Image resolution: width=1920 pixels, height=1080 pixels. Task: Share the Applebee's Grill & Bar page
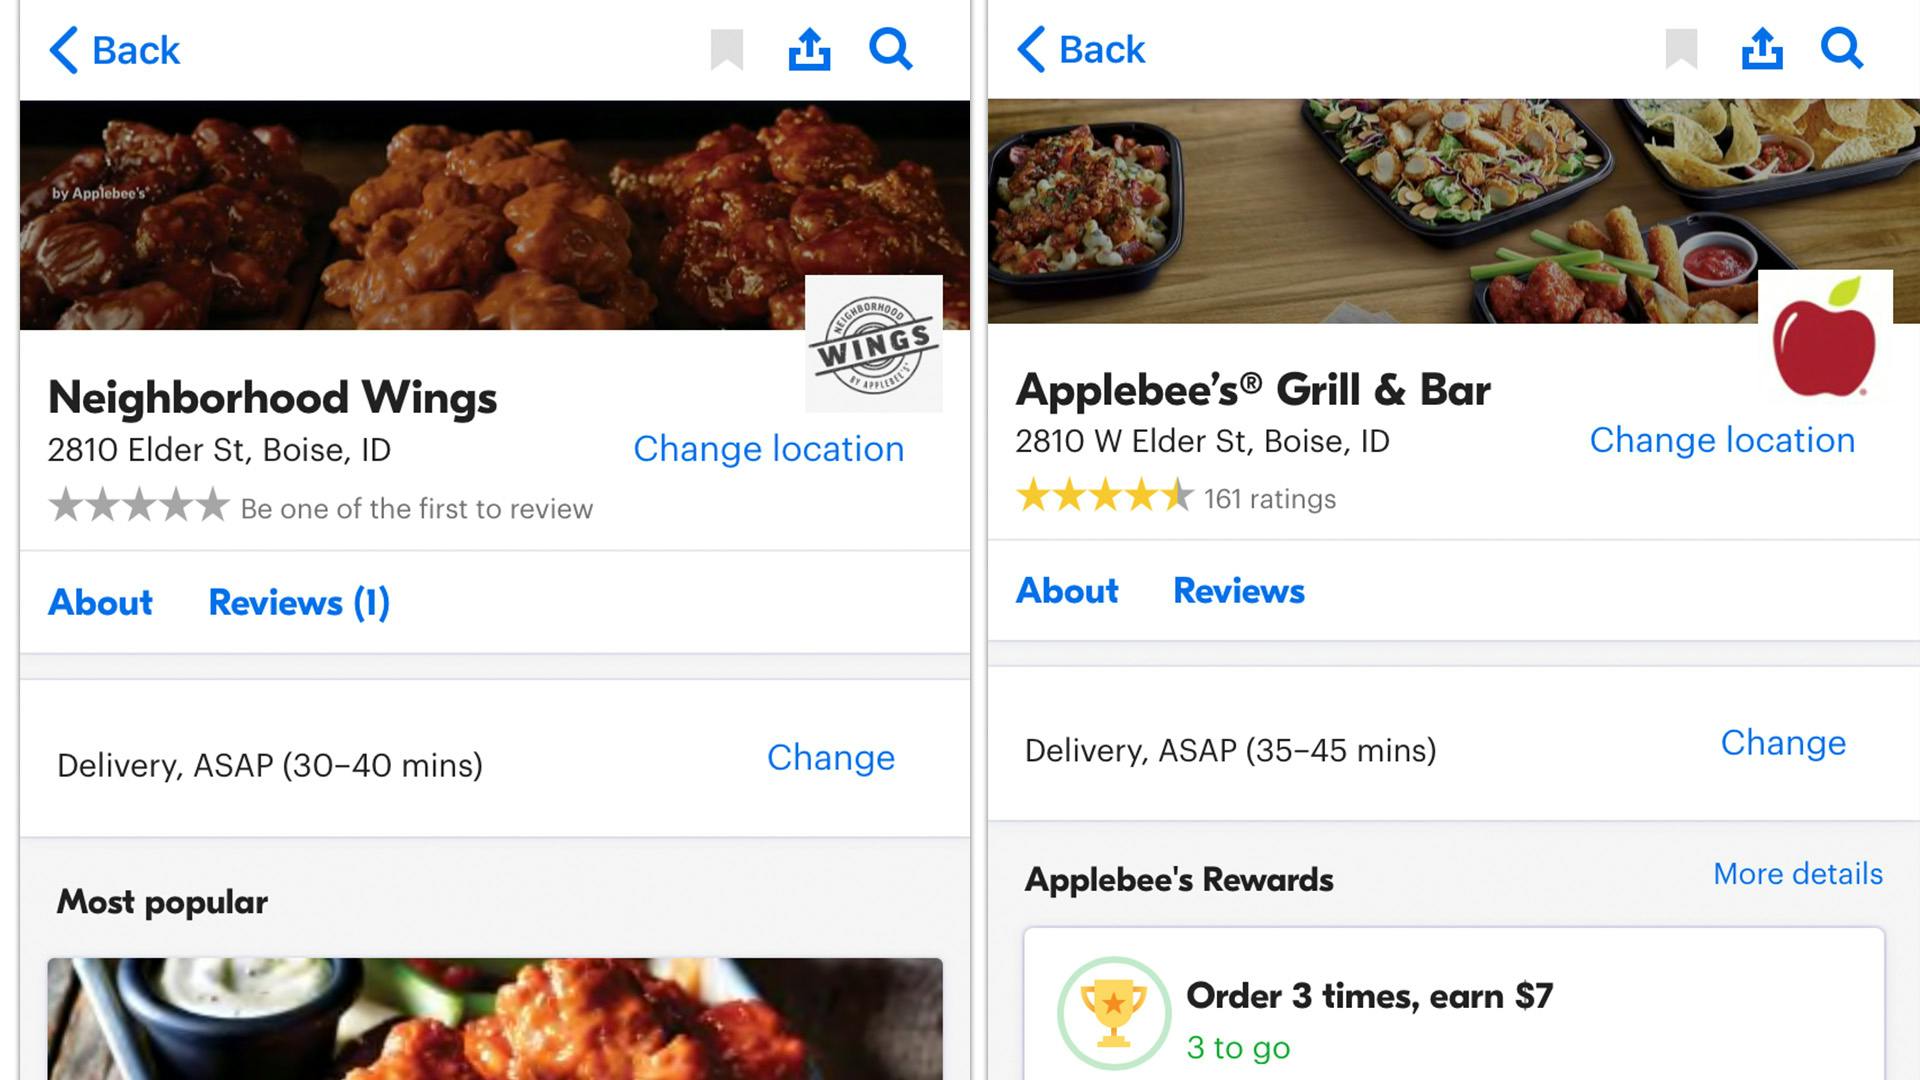[1762, 48]
